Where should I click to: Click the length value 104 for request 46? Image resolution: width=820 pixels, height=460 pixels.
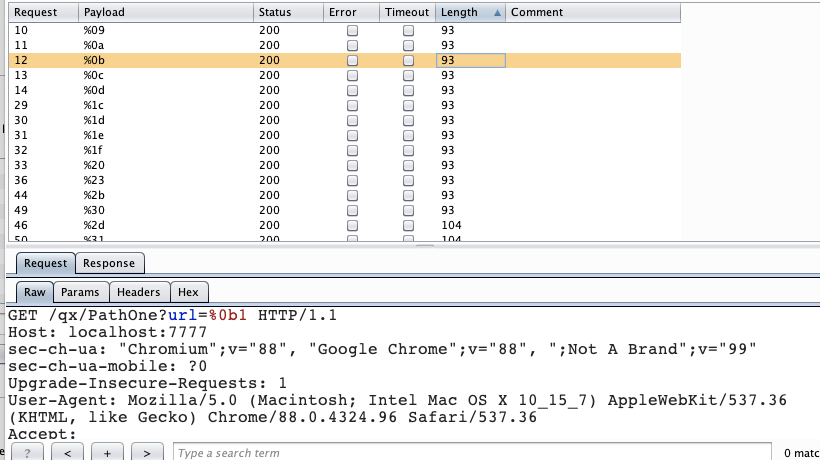pos(451,225)
